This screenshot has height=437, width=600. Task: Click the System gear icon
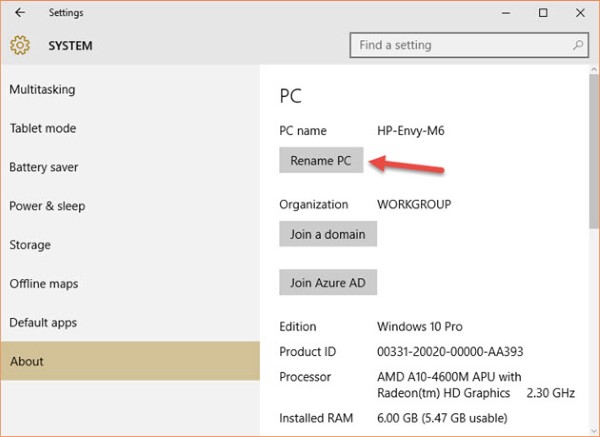[x=20, y=45]
